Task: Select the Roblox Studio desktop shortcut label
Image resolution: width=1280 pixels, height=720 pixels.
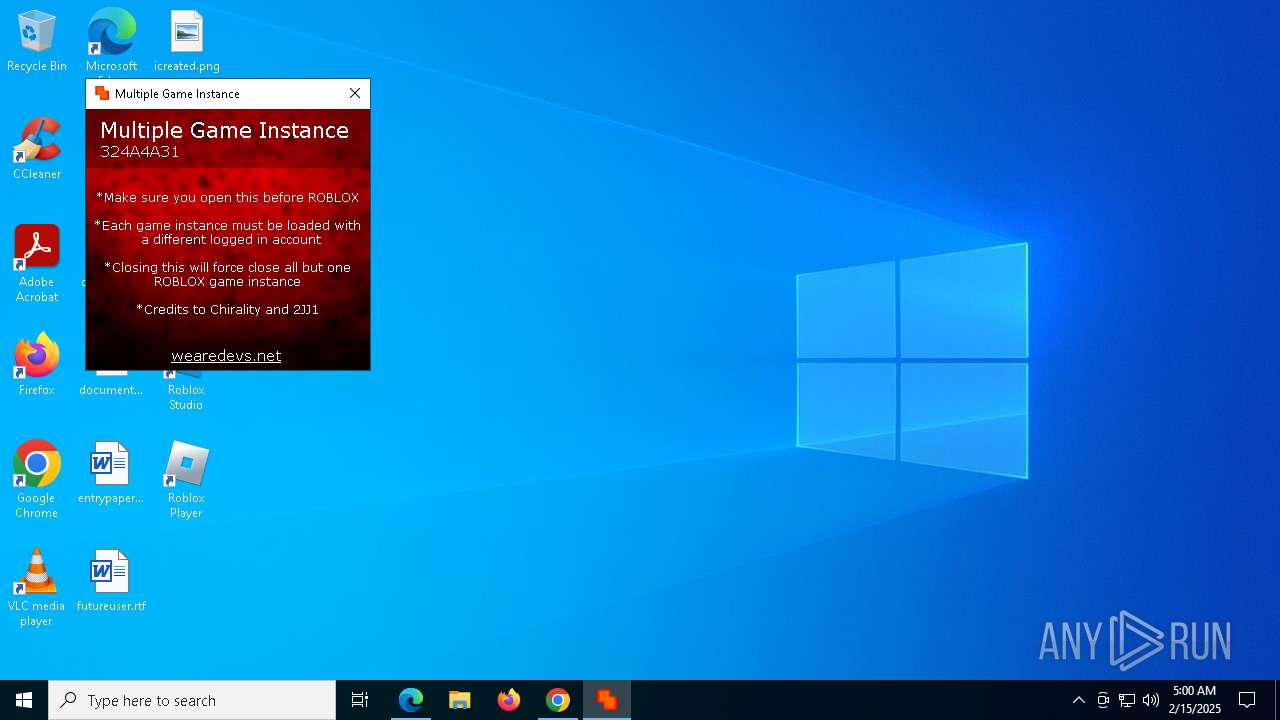Action: [x=186, y=397]
